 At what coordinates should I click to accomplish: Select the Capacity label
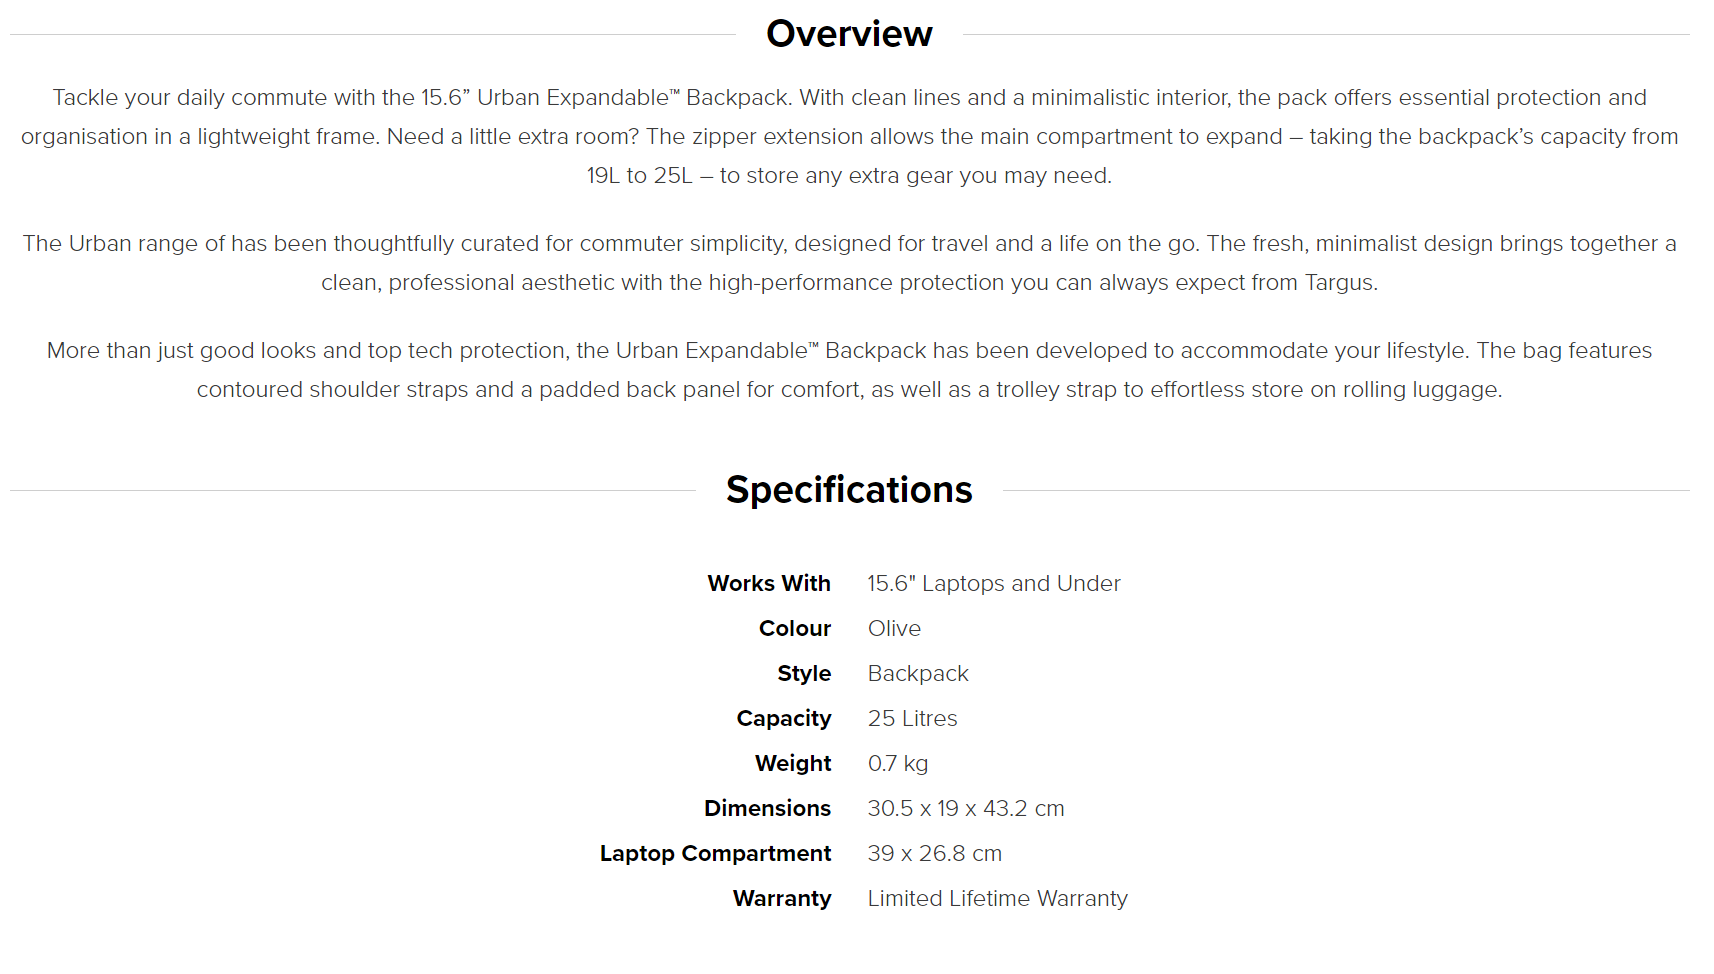click(784, 718)
